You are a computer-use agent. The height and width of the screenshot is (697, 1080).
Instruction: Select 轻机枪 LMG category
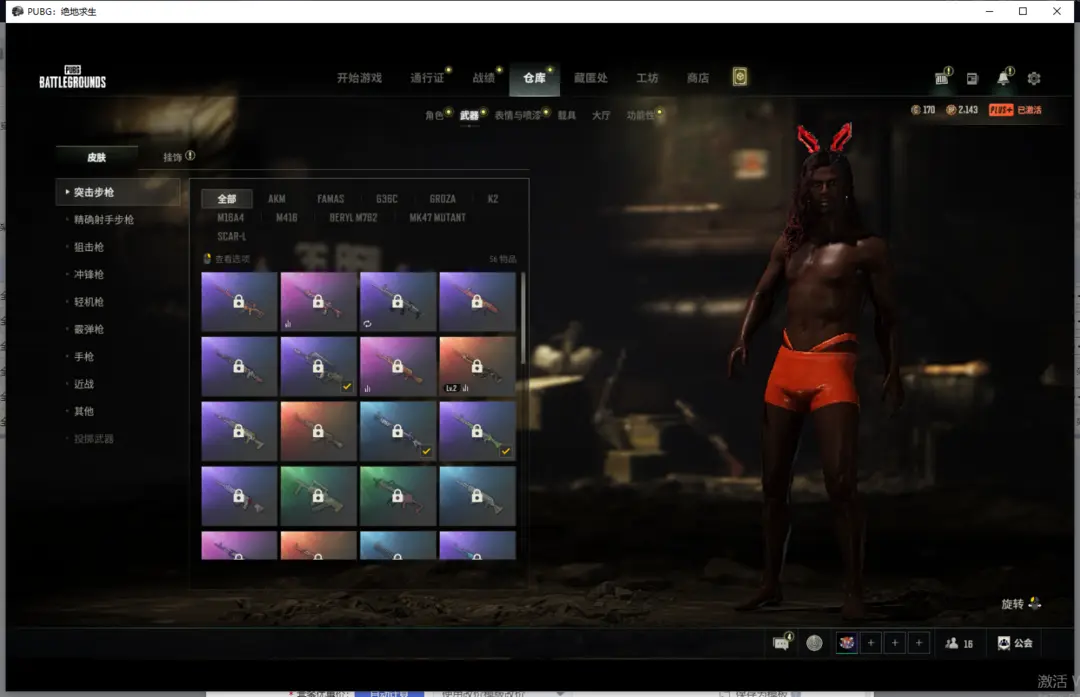pos(89,302)
